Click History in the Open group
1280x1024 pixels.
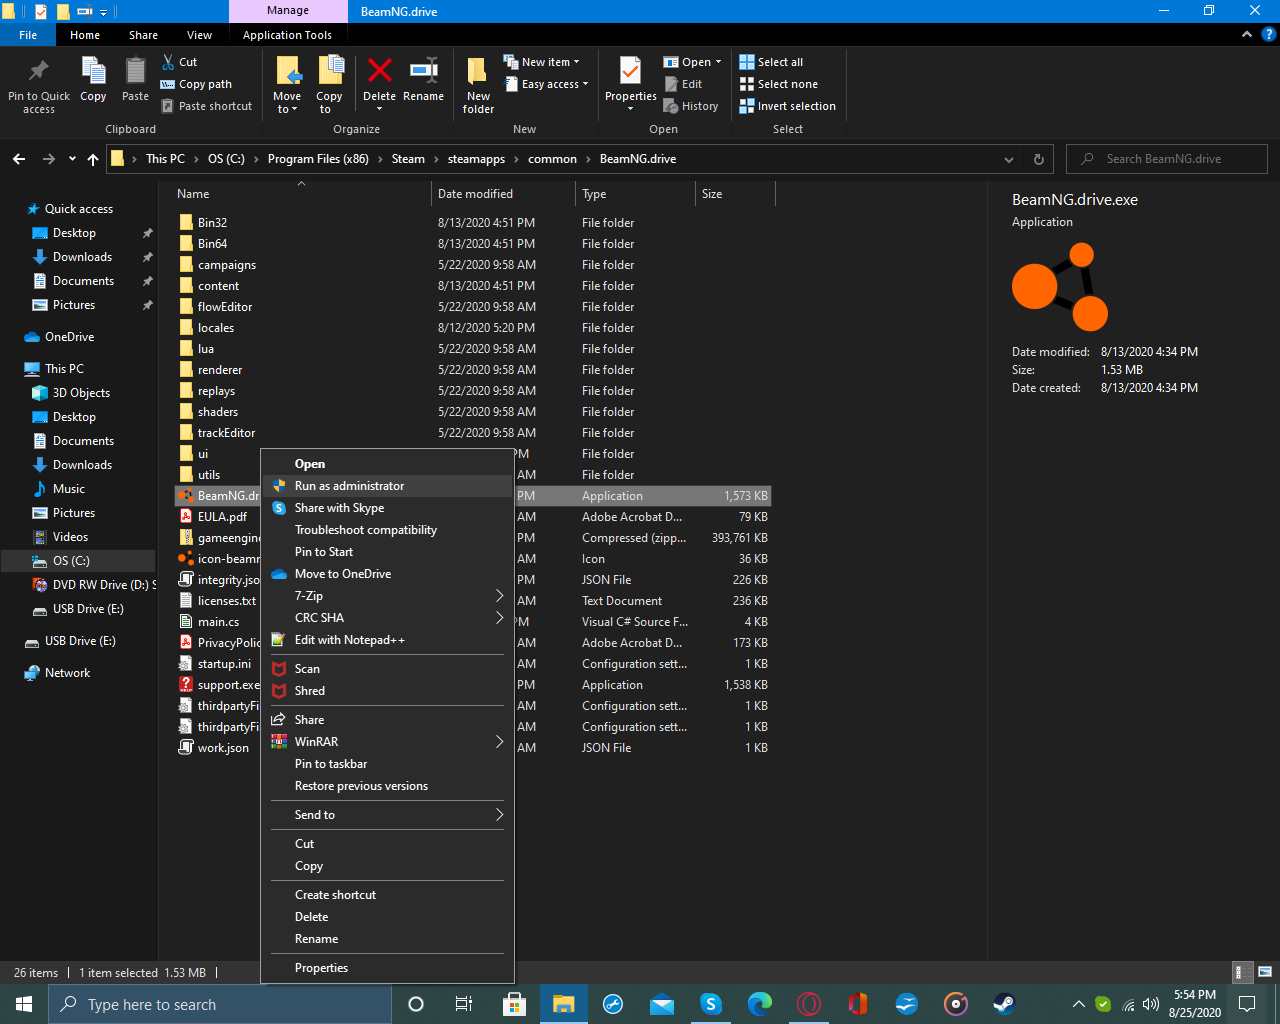point(691,106)
